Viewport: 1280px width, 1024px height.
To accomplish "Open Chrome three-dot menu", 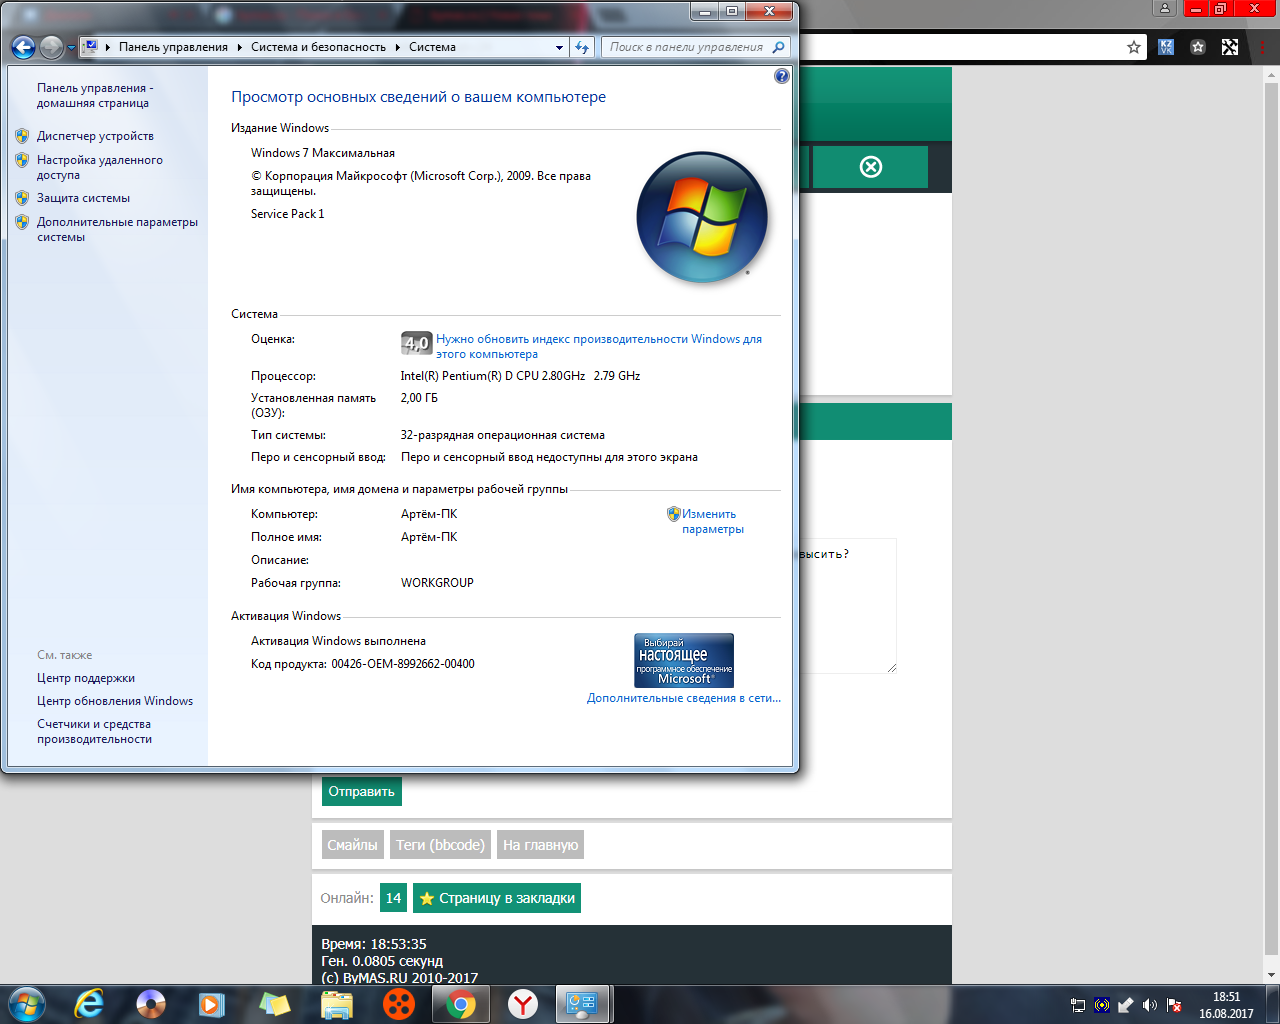I will click(x=1261, y=47).
